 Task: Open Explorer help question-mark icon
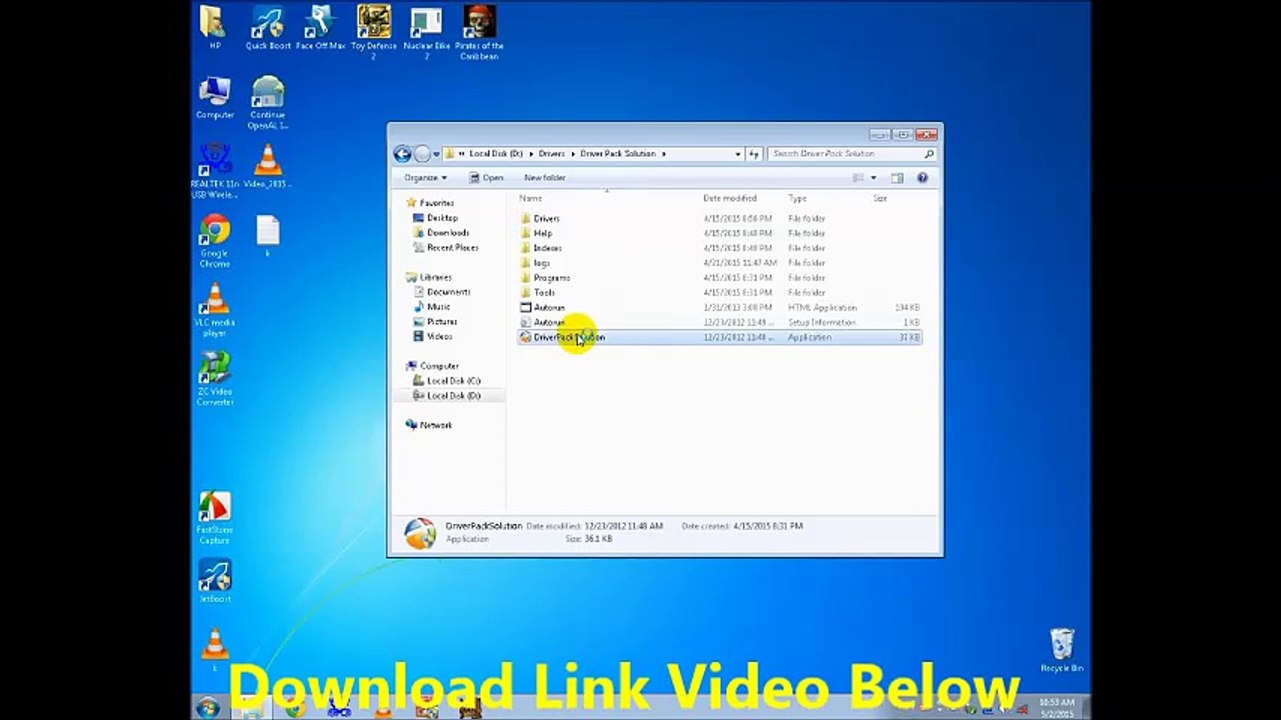click(922, 178)
